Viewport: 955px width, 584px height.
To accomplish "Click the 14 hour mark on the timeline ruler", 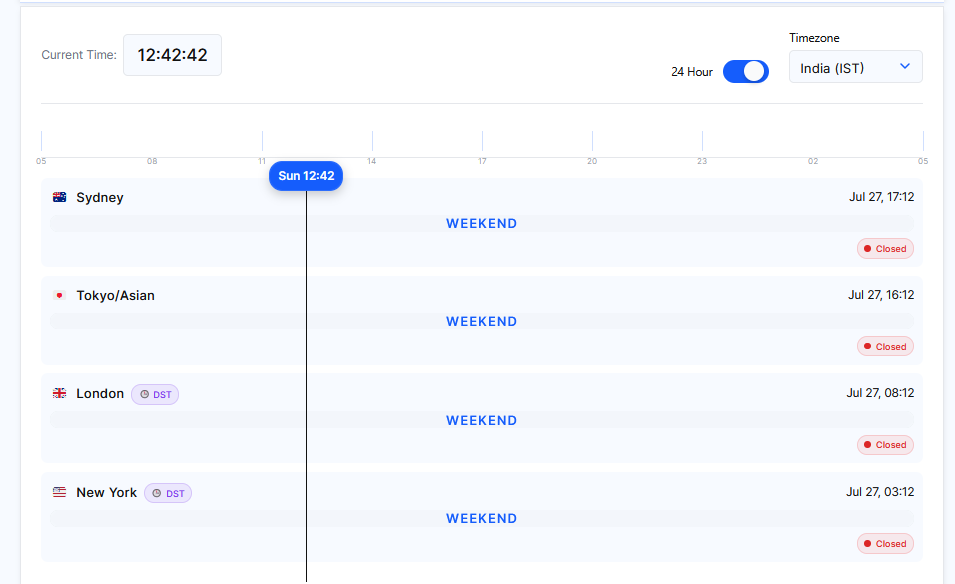I will (x=371, y=160).
